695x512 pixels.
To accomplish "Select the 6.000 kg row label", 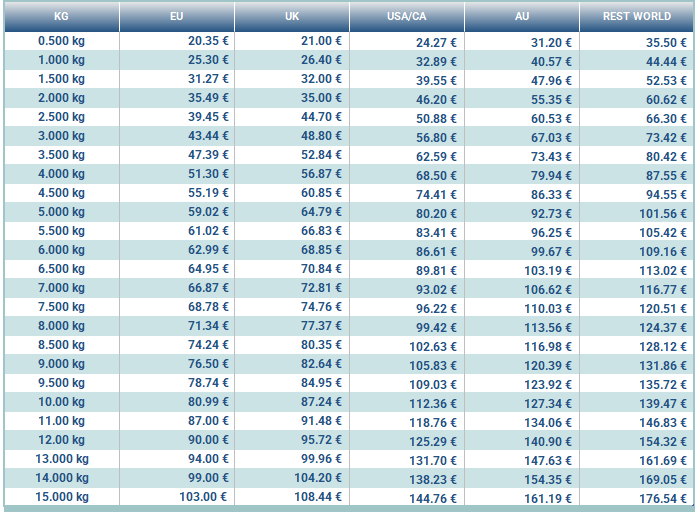I will 62,250.
